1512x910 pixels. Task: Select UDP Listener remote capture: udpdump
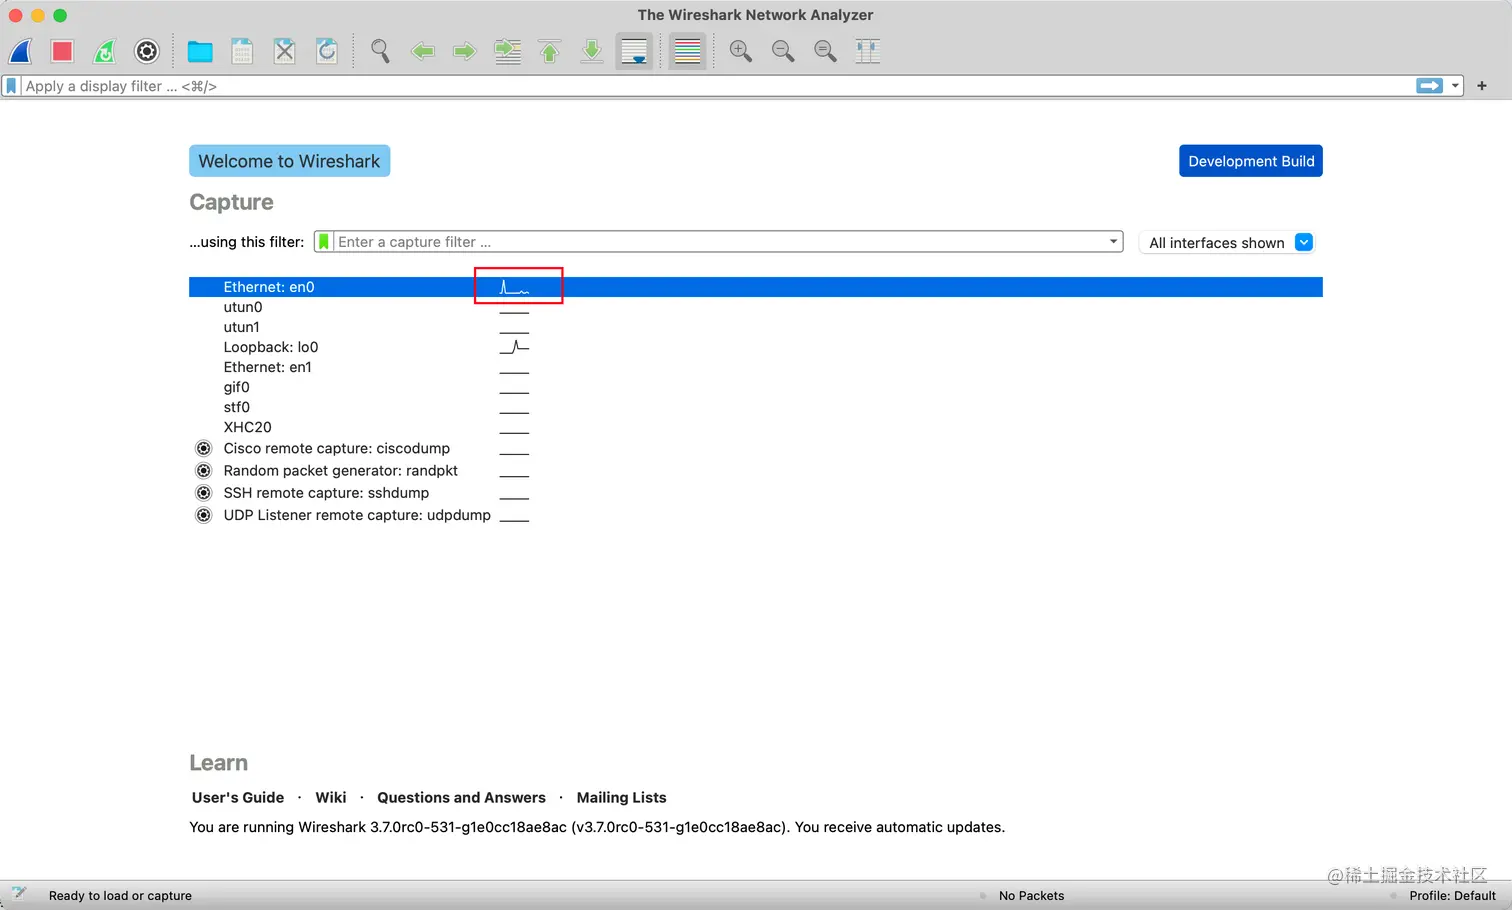pos(357,515)
